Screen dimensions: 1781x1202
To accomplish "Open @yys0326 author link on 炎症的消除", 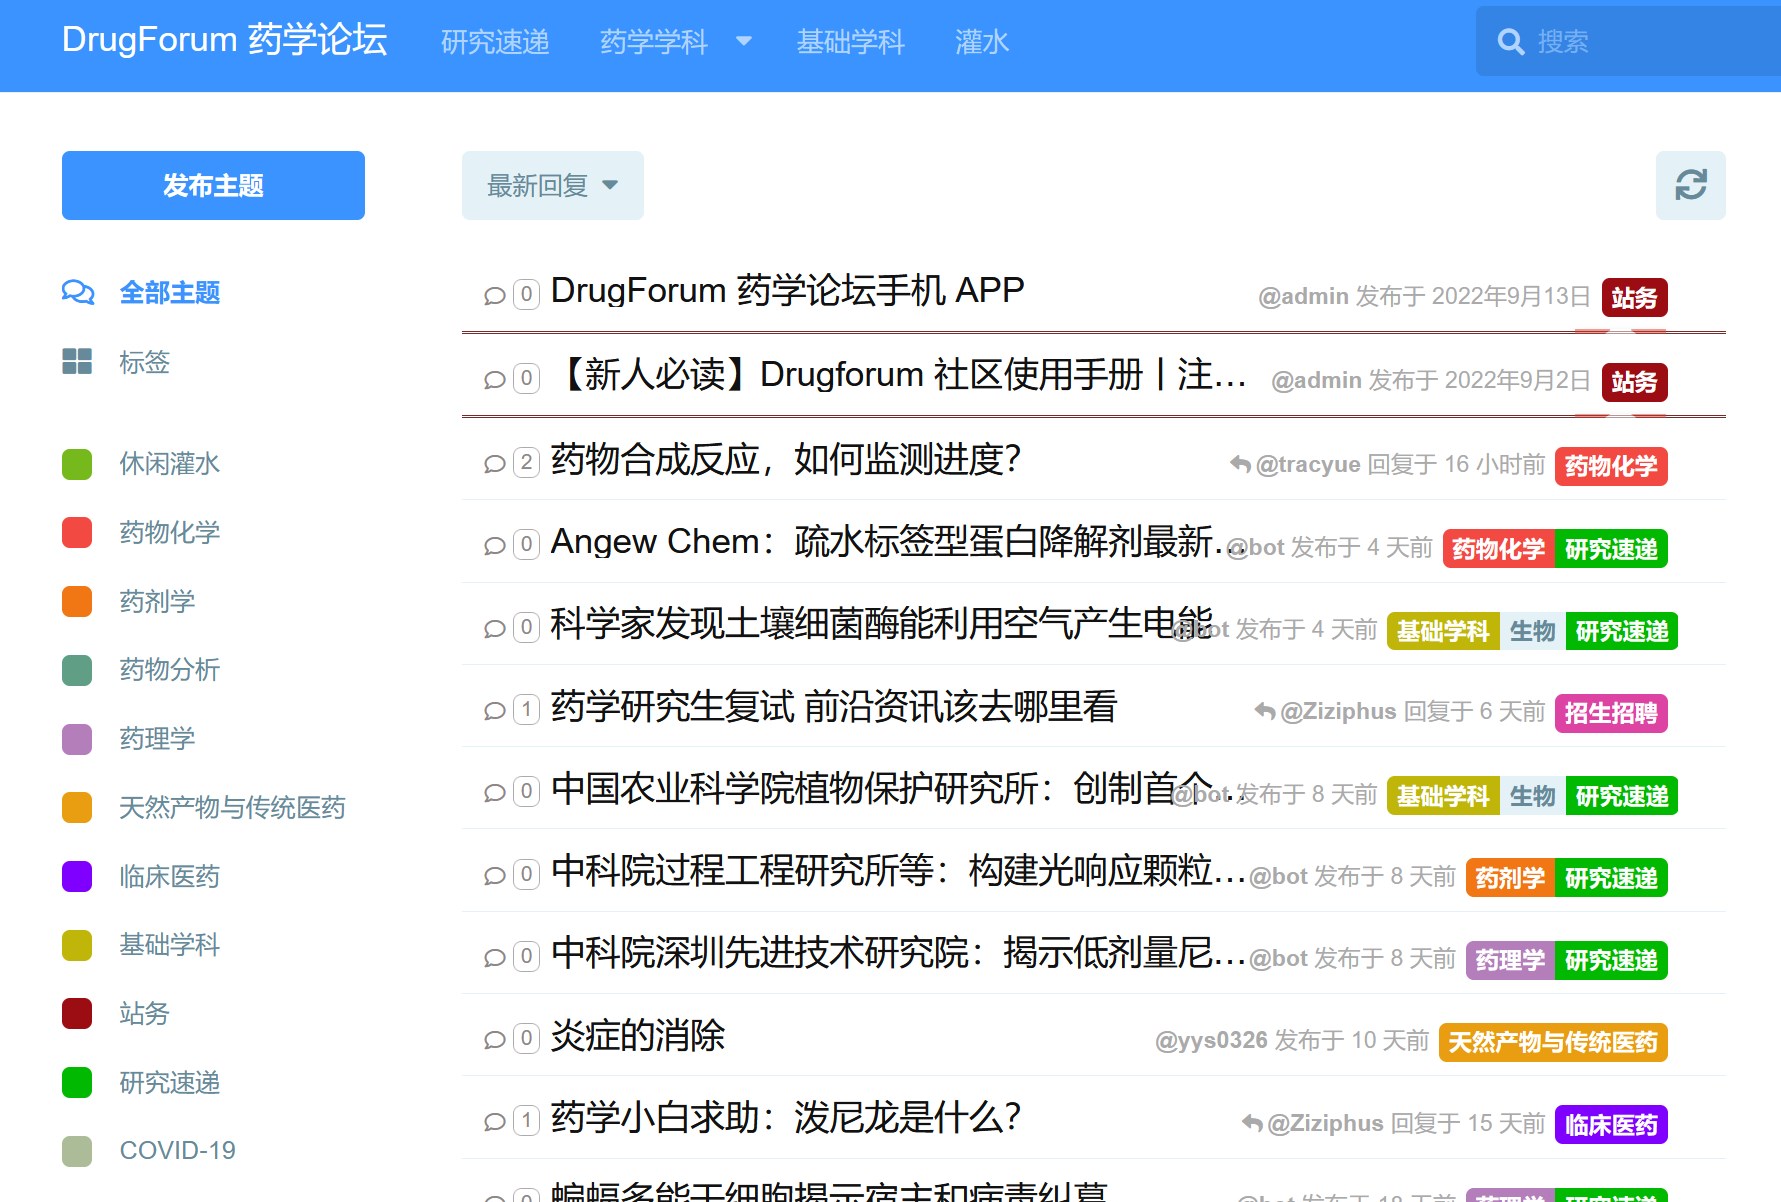I will coord(1211,1040).
